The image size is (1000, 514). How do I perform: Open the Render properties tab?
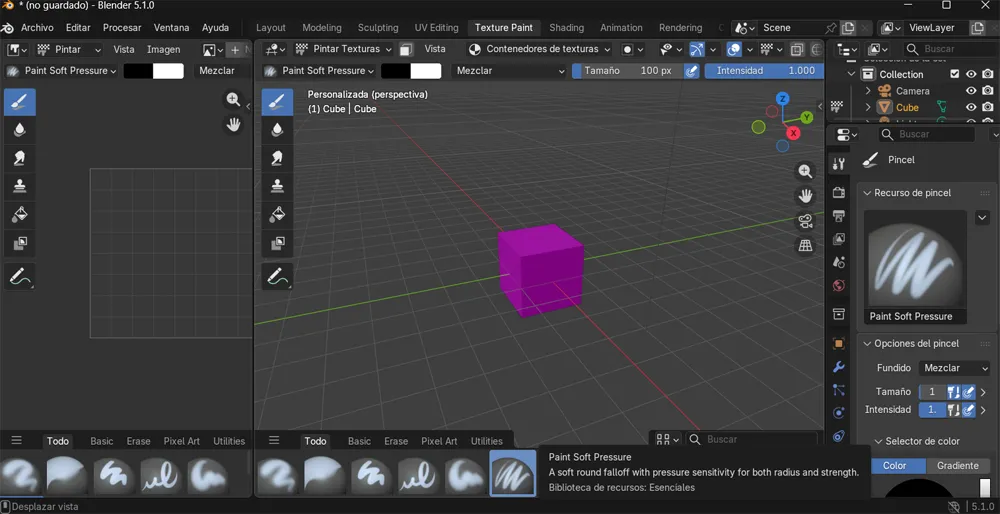tap(839, 192)
